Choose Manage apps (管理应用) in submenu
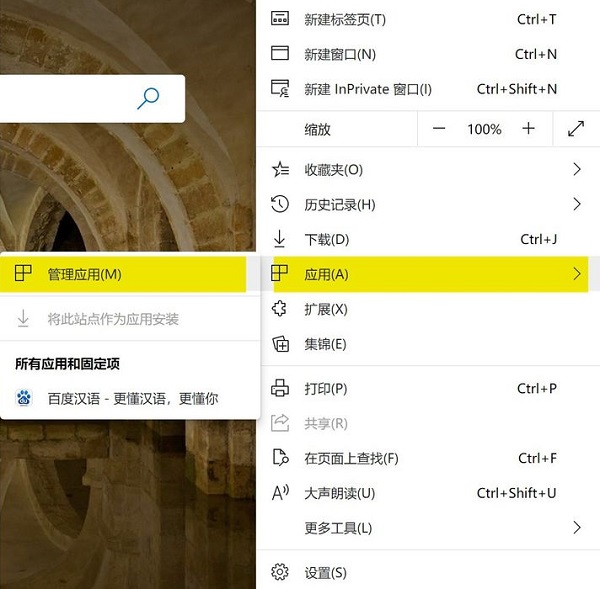 click(x=84, y=274)
